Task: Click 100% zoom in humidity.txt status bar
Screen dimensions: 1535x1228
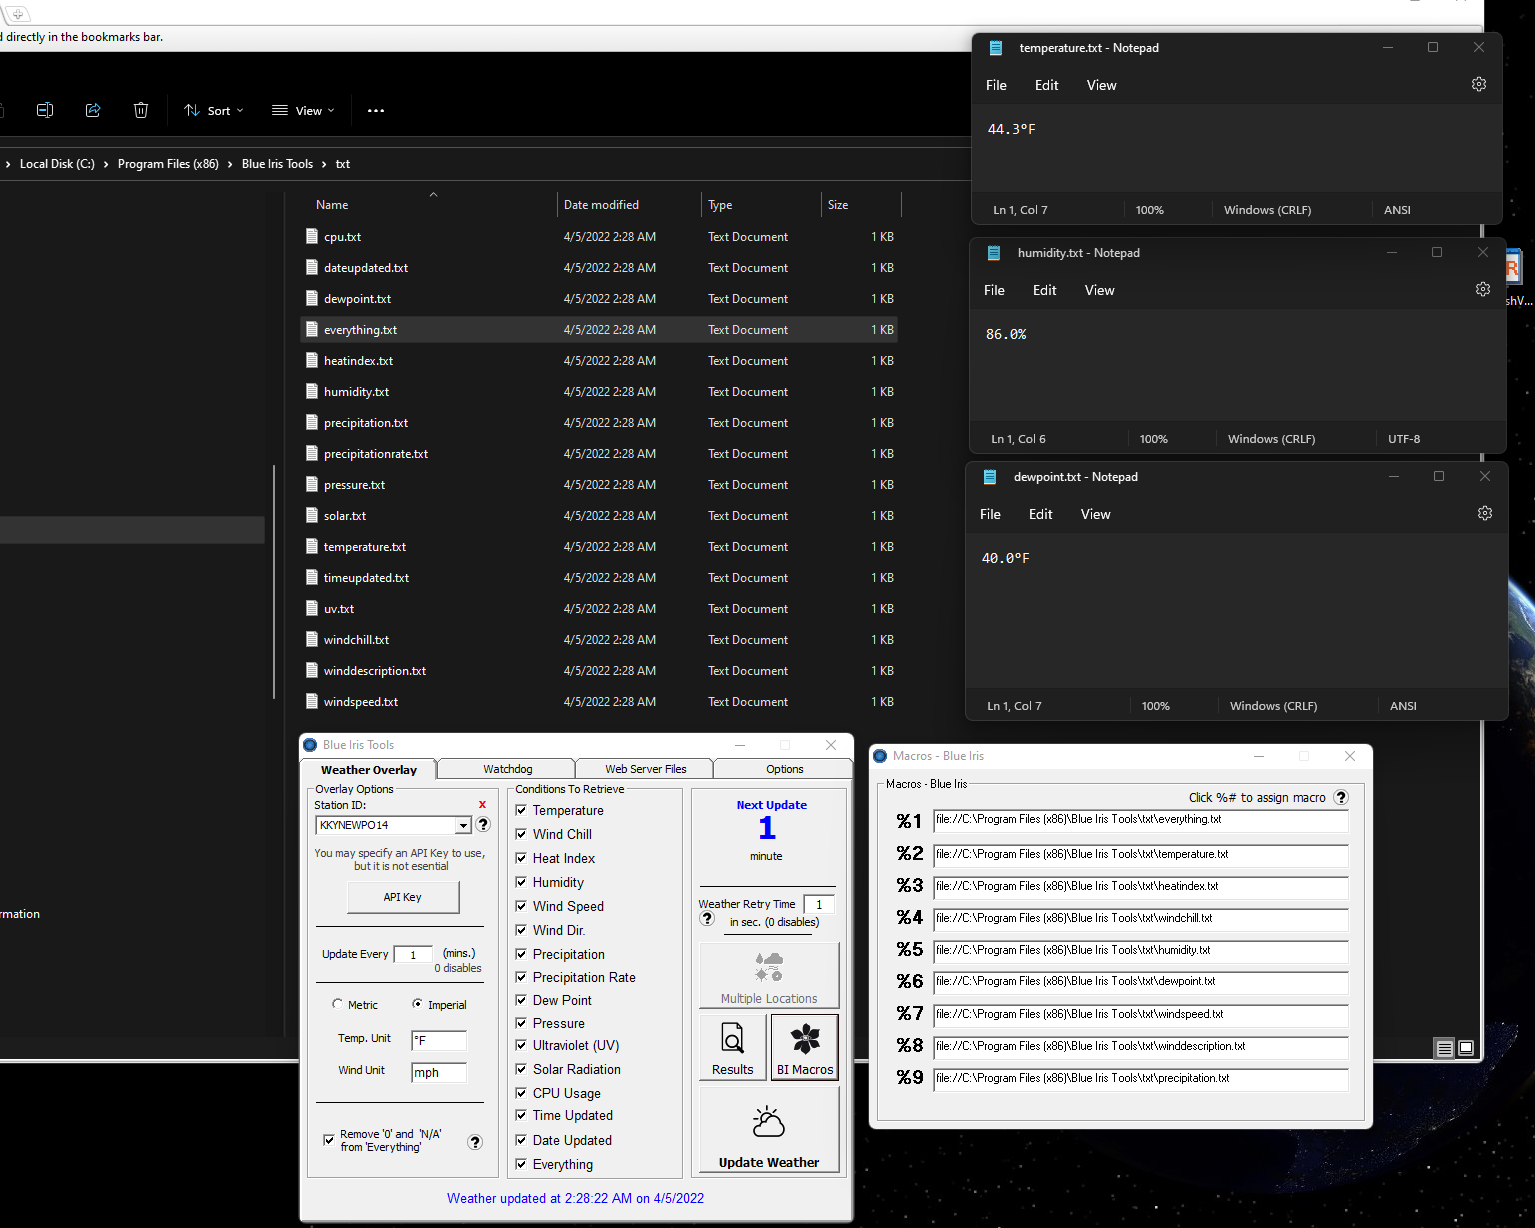Action: point(1153,439)
